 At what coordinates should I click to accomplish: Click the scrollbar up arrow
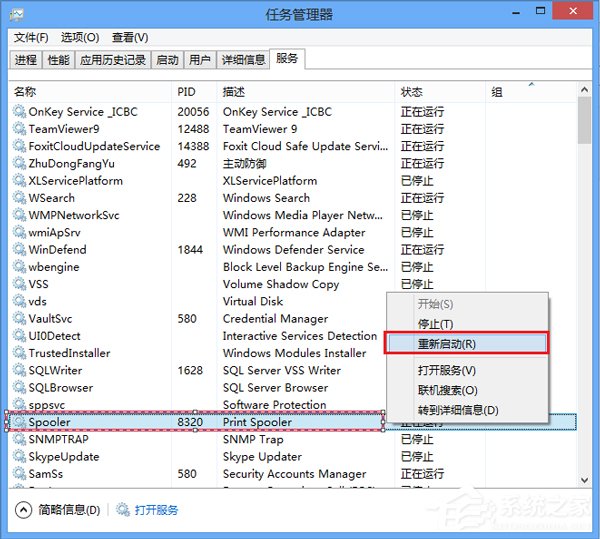coord(584,90)
